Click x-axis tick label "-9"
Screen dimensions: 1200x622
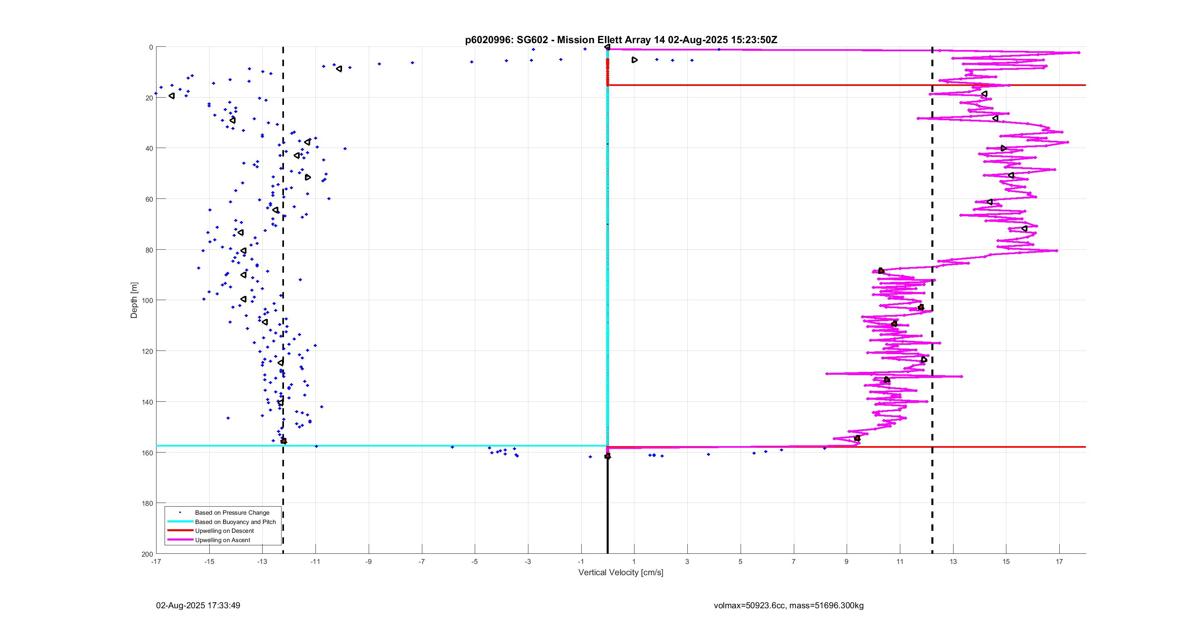pyautogui.click(x=368, y=562)
